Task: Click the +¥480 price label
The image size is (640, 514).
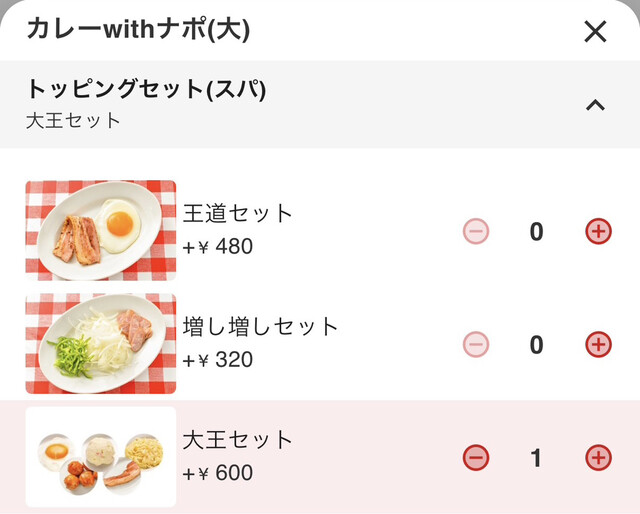Action: point(218,246)
